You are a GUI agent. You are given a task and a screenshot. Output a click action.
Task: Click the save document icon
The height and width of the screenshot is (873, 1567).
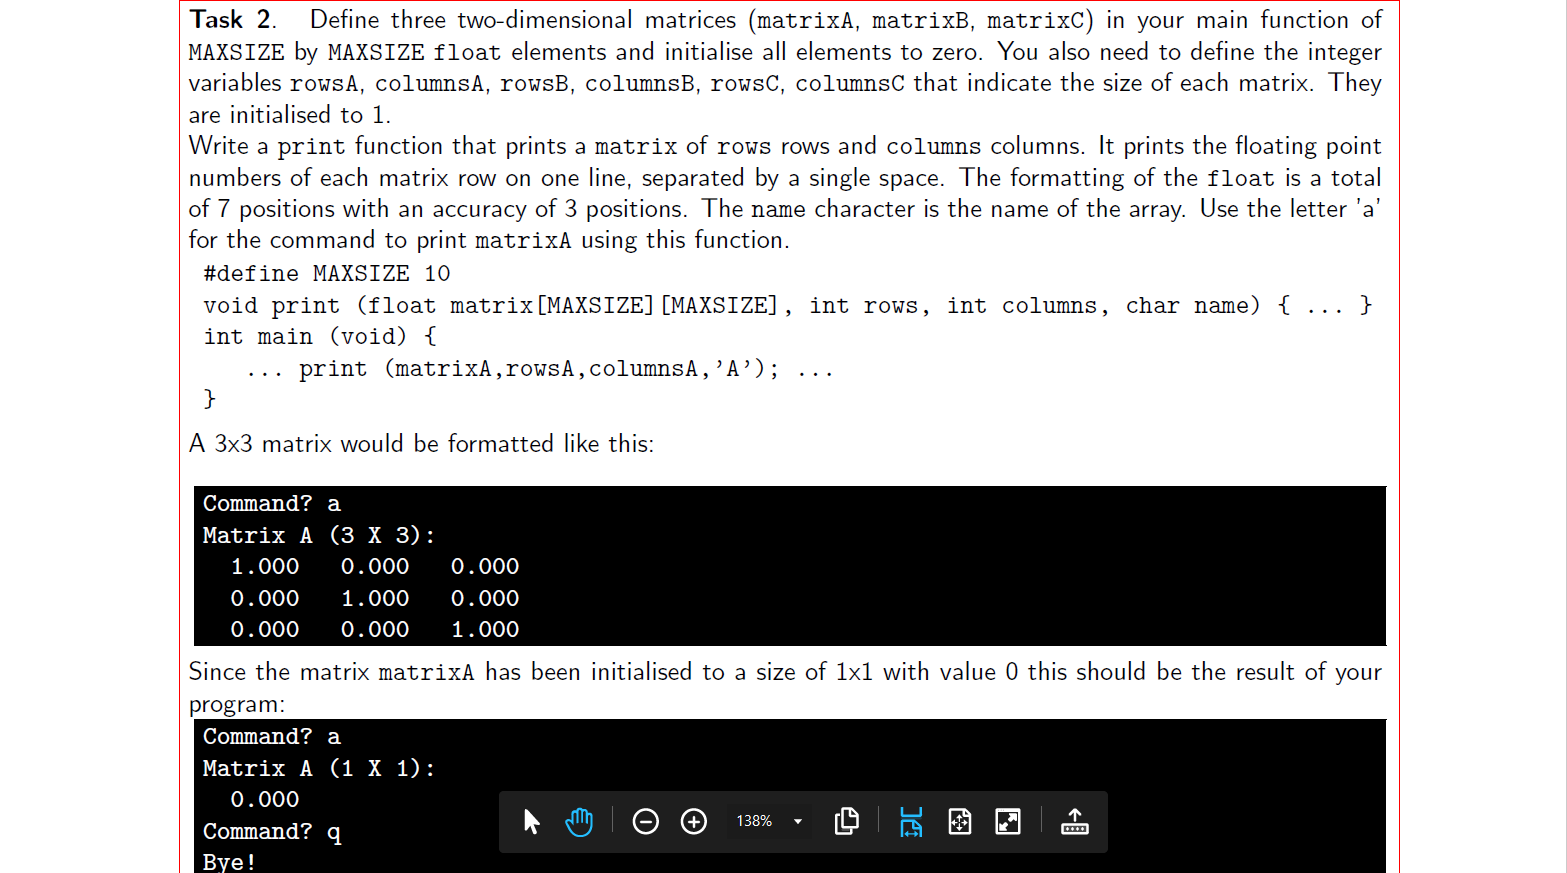point(1075,821)
